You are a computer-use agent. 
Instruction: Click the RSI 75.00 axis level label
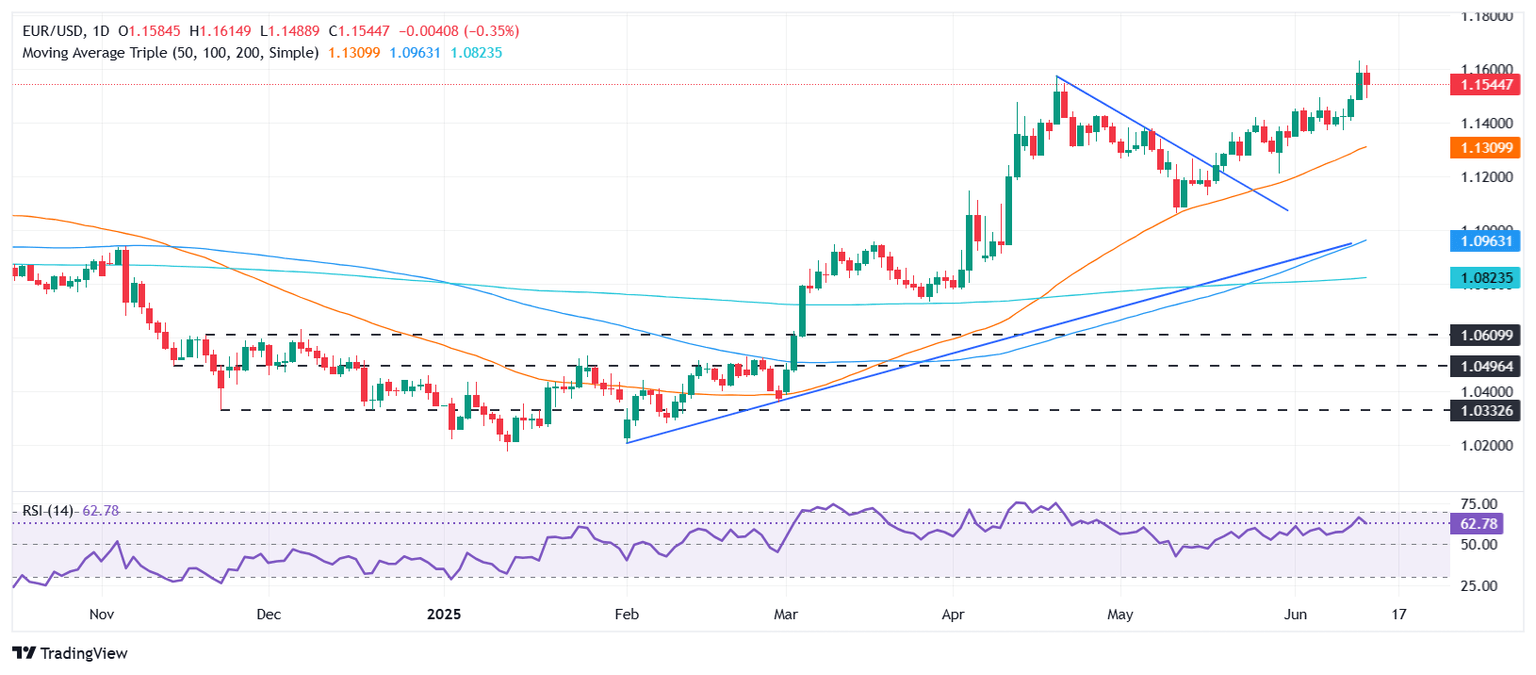point(1481,503)
